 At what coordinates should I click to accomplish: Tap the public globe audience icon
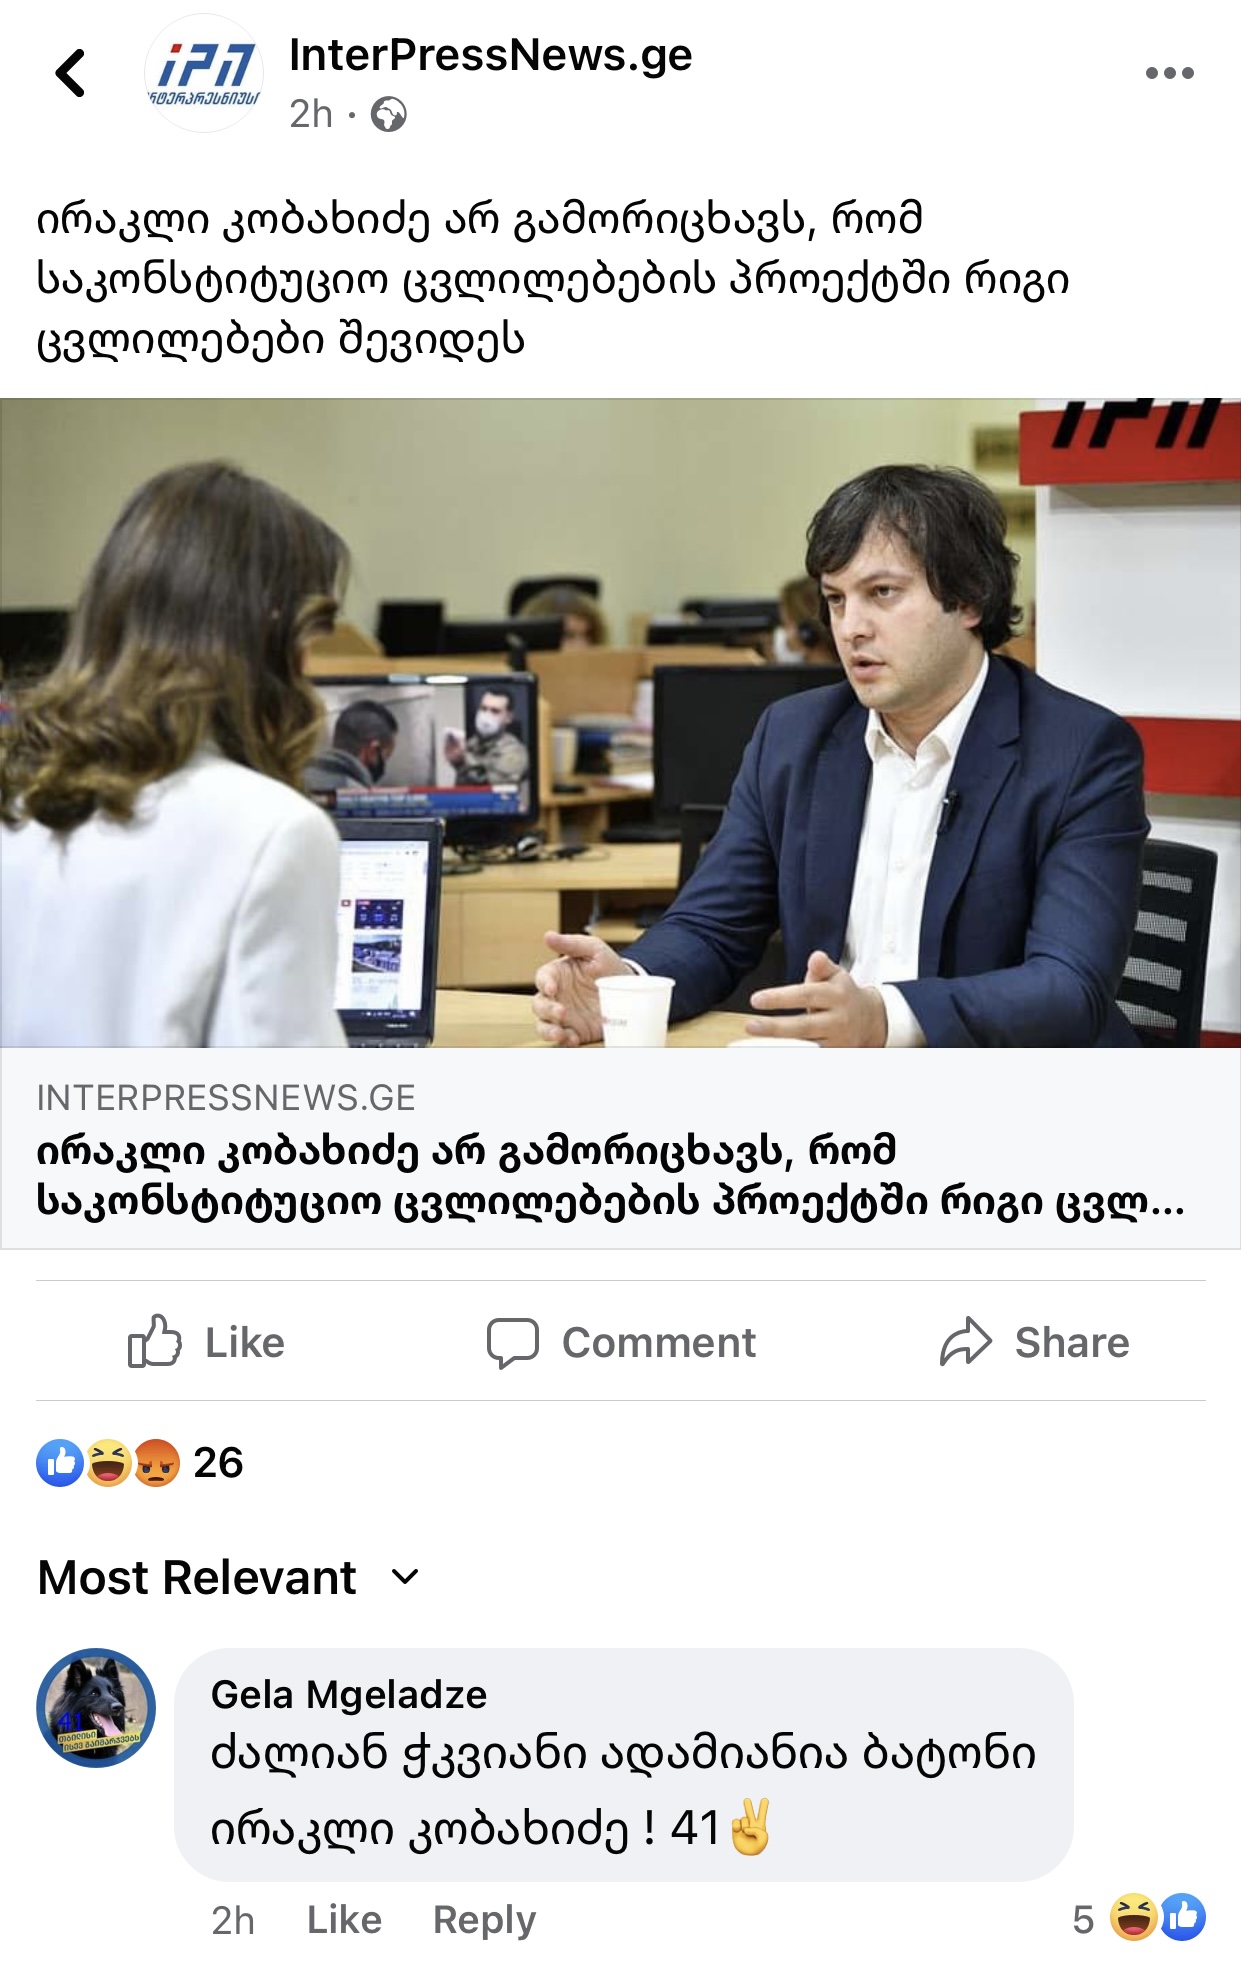click(388, 115)
